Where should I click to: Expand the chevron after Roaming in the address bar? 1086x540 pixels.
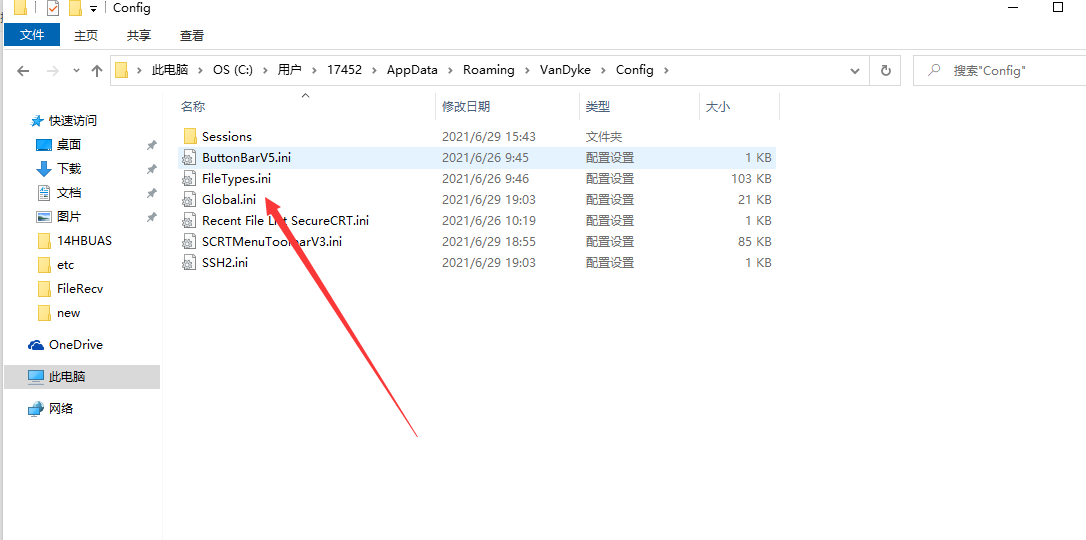[x=527, y=70]
